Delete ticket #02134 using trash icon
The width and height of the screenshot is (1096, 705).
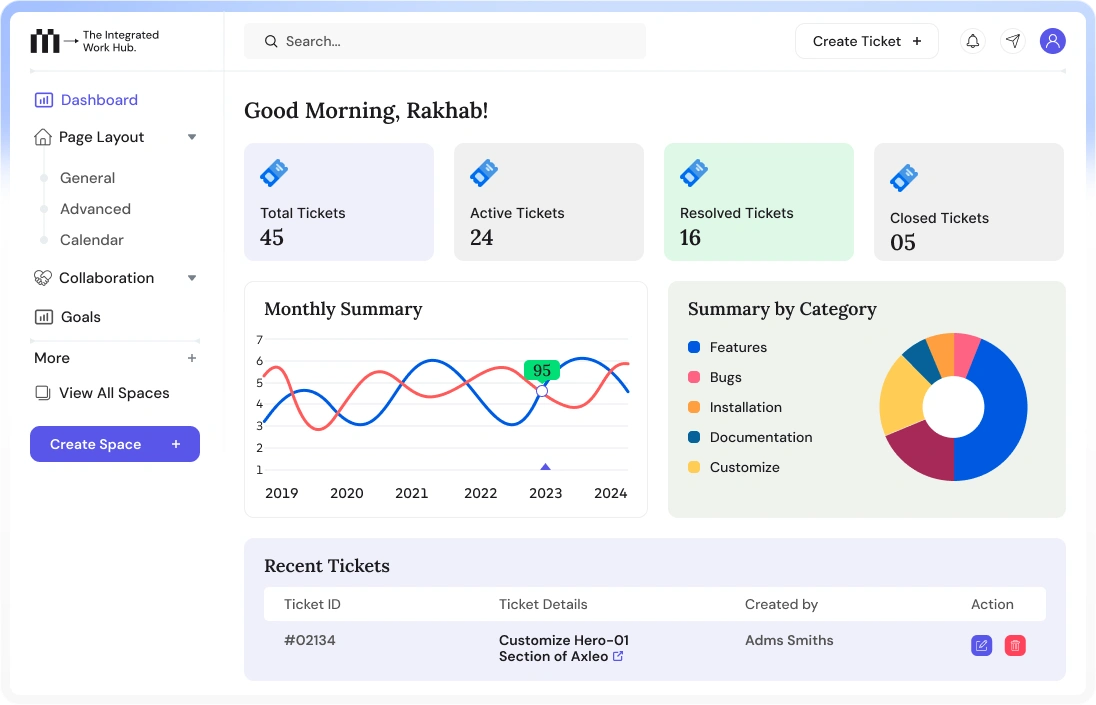[1015, 646]
